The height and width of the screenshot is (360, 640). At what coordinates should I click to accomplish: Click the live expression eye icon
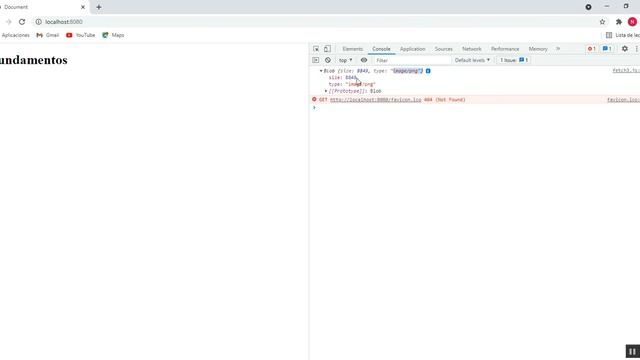[364, 60]
